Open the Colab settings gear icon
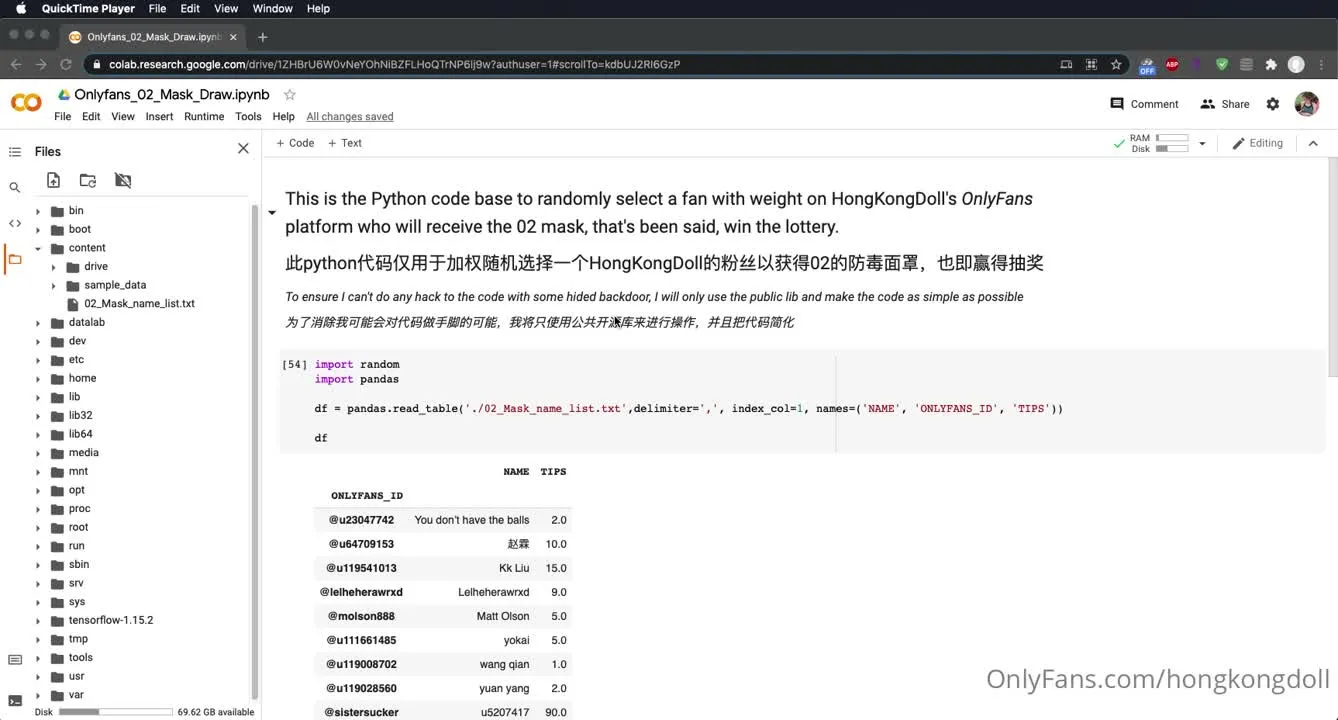 [1272, 104]
